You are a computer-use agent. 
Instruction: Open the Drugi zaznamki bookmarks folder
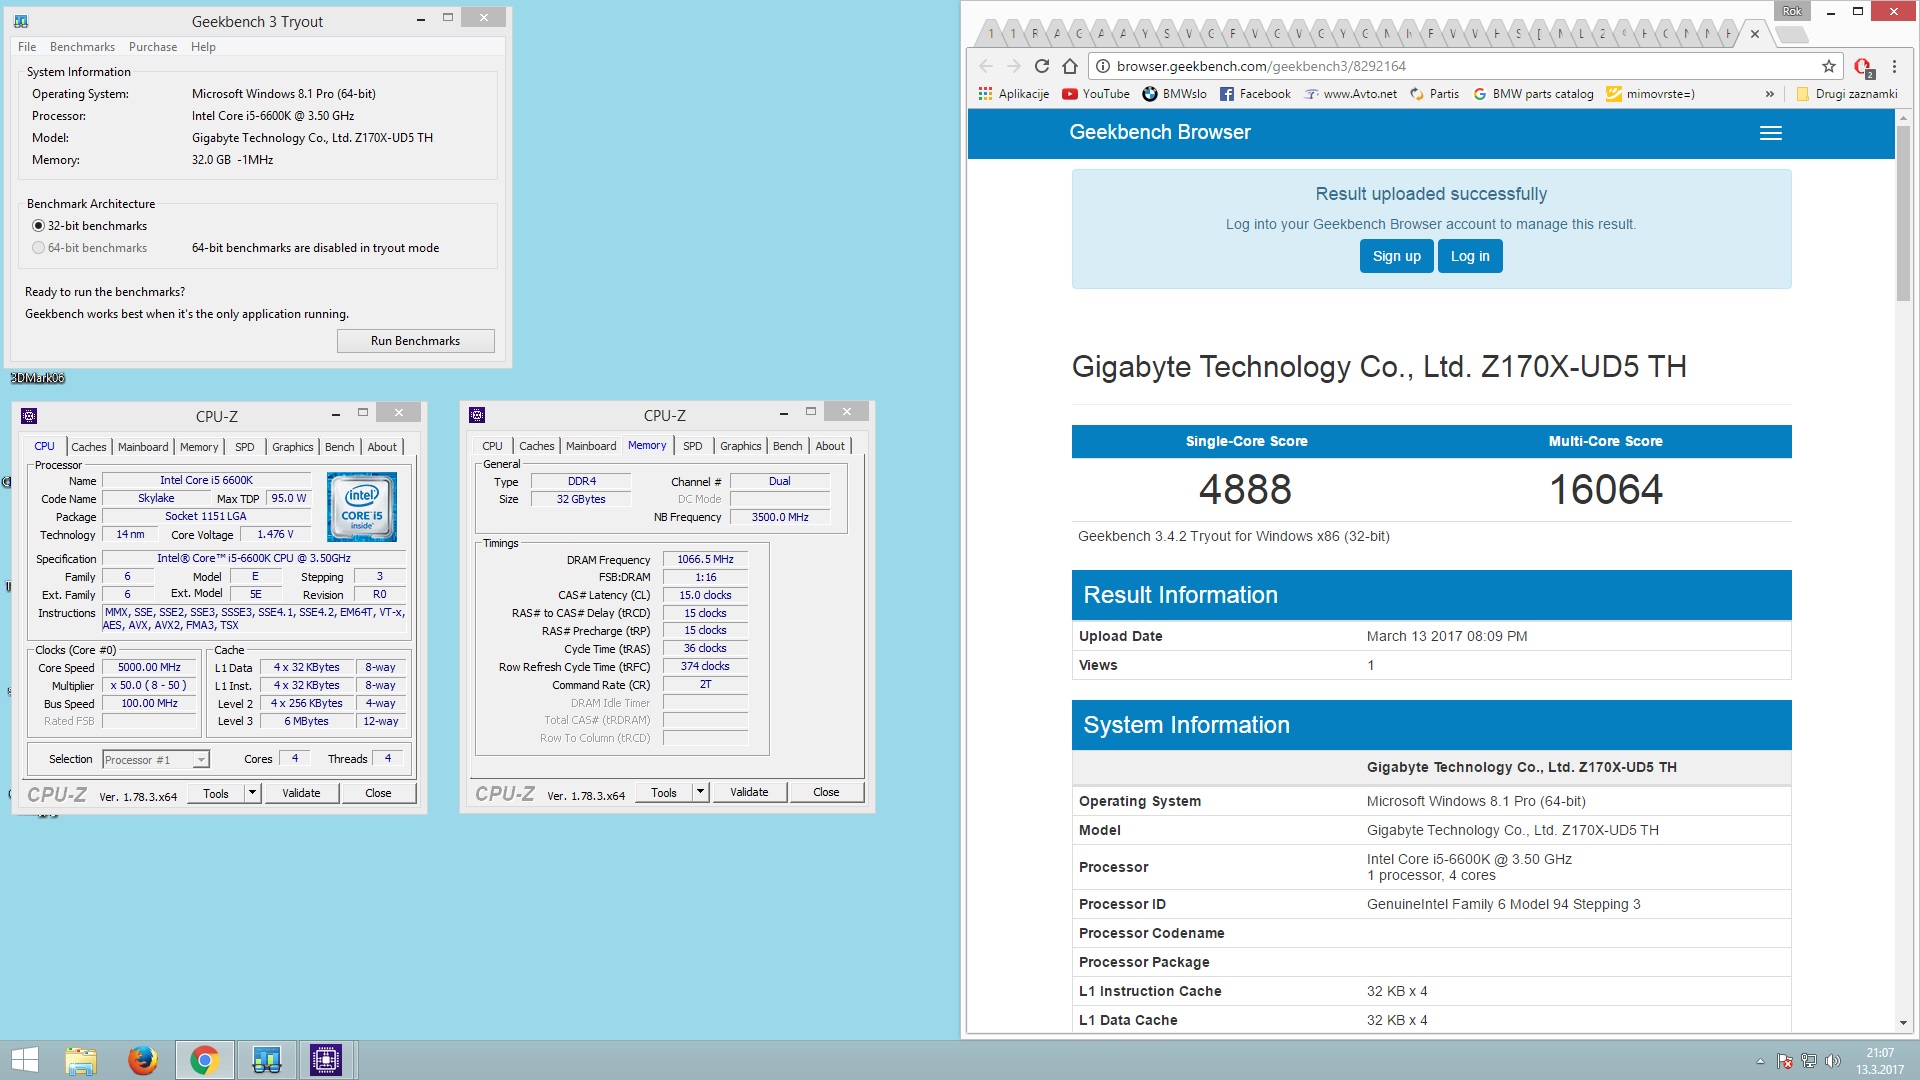coord(1846,94)
